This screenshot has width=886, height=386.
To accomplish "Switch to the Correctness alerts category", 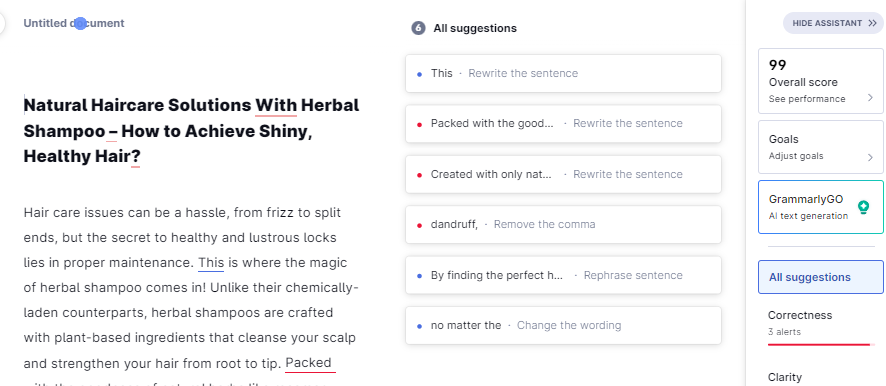I will click(x=820, y=323).
